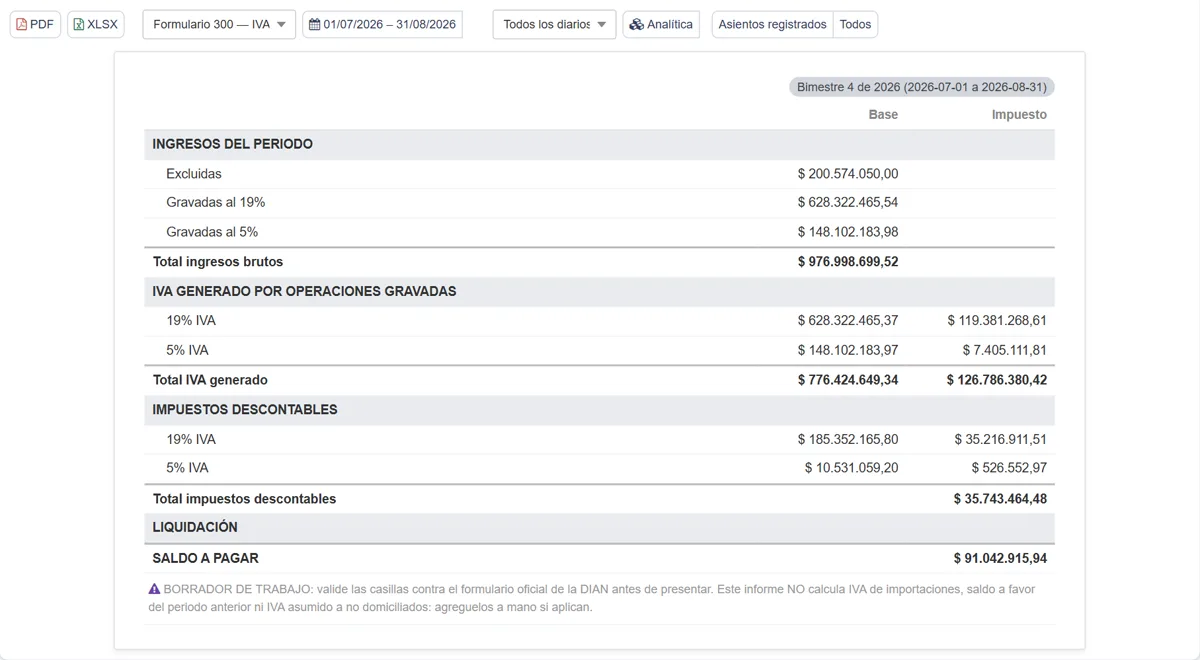The height and width of the screenshot is (660, 1200).
Task: Click the total $ 976.998.699,52
Action: tap(848, 262)
